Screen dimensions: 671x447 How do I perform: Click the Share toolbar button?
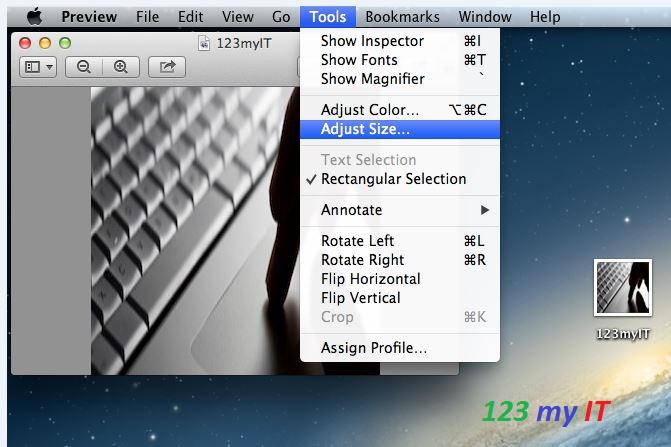coord(167,67)
